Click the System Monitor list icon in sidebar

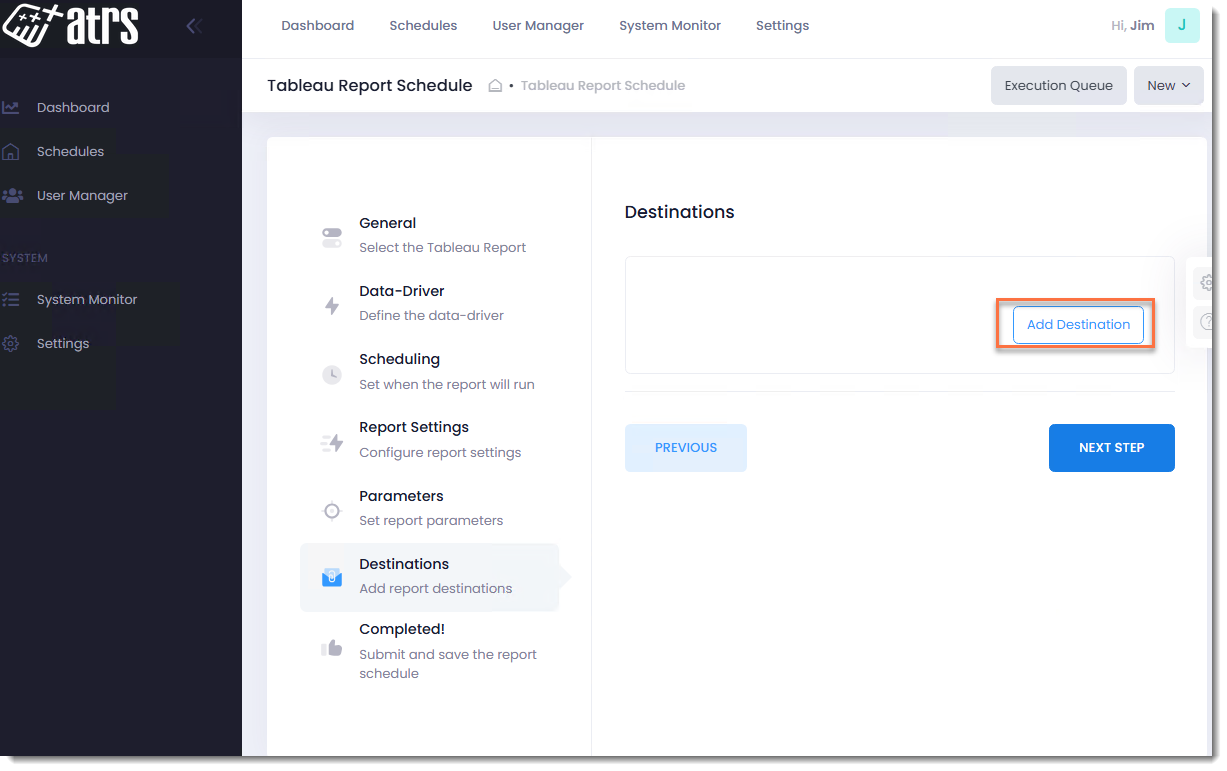point(11,299)
